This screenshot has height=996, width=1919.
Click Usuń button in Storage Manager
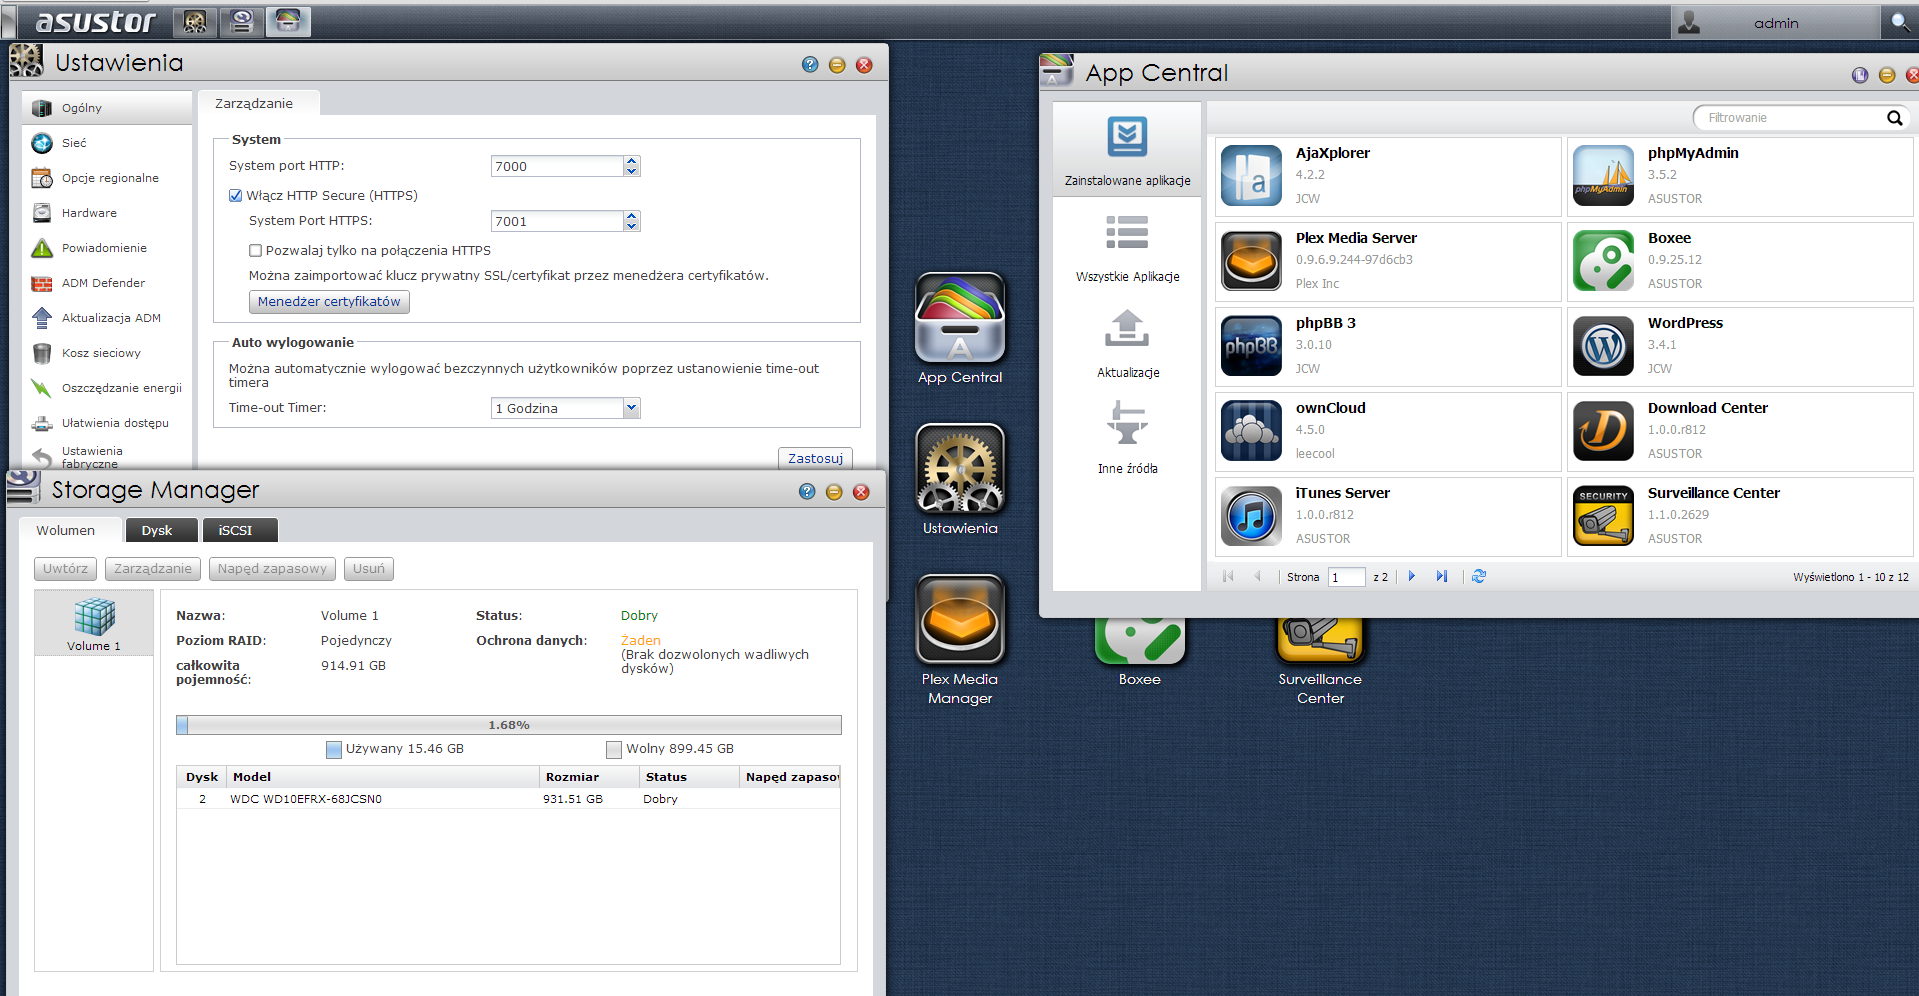368,569
